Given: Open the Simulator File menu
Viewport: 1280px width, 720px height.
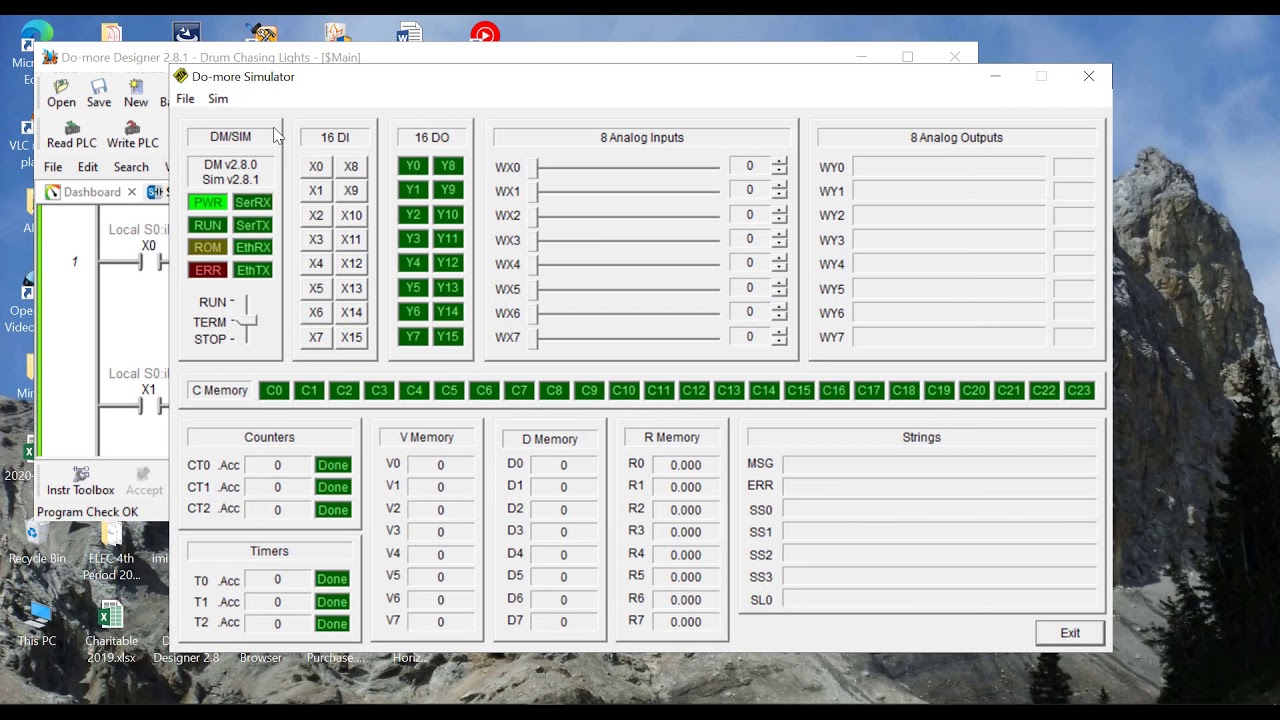Looking at the screenshot, I should (185, 99).
